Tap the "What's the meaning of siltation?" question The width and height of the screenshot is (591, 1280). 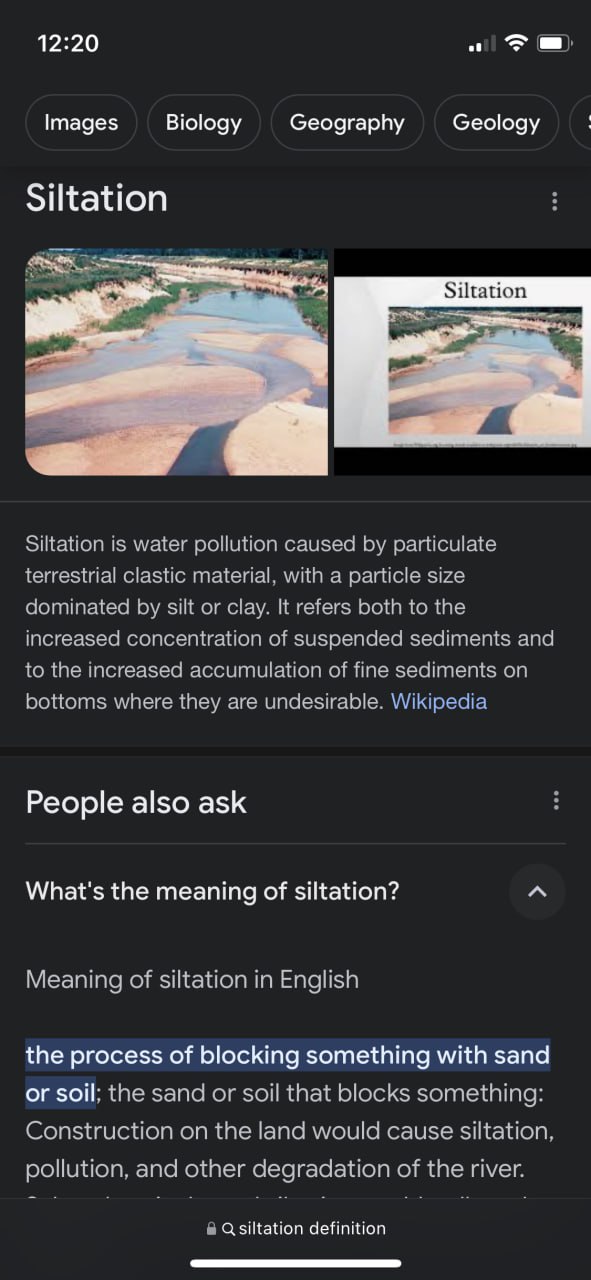(212, 891)
